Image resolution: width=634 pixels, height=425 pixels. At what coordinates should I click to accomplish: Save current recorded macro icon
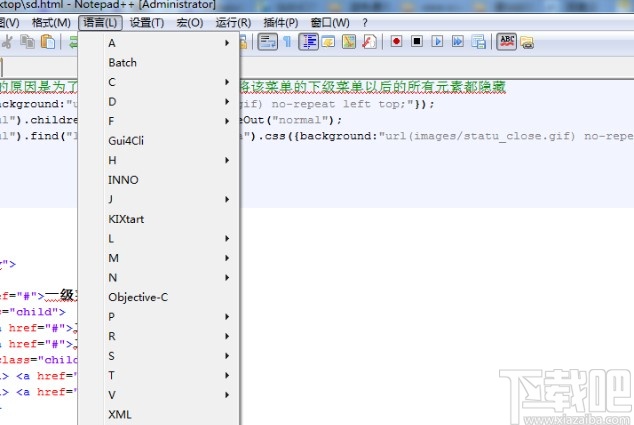click(x=478, y=42)
